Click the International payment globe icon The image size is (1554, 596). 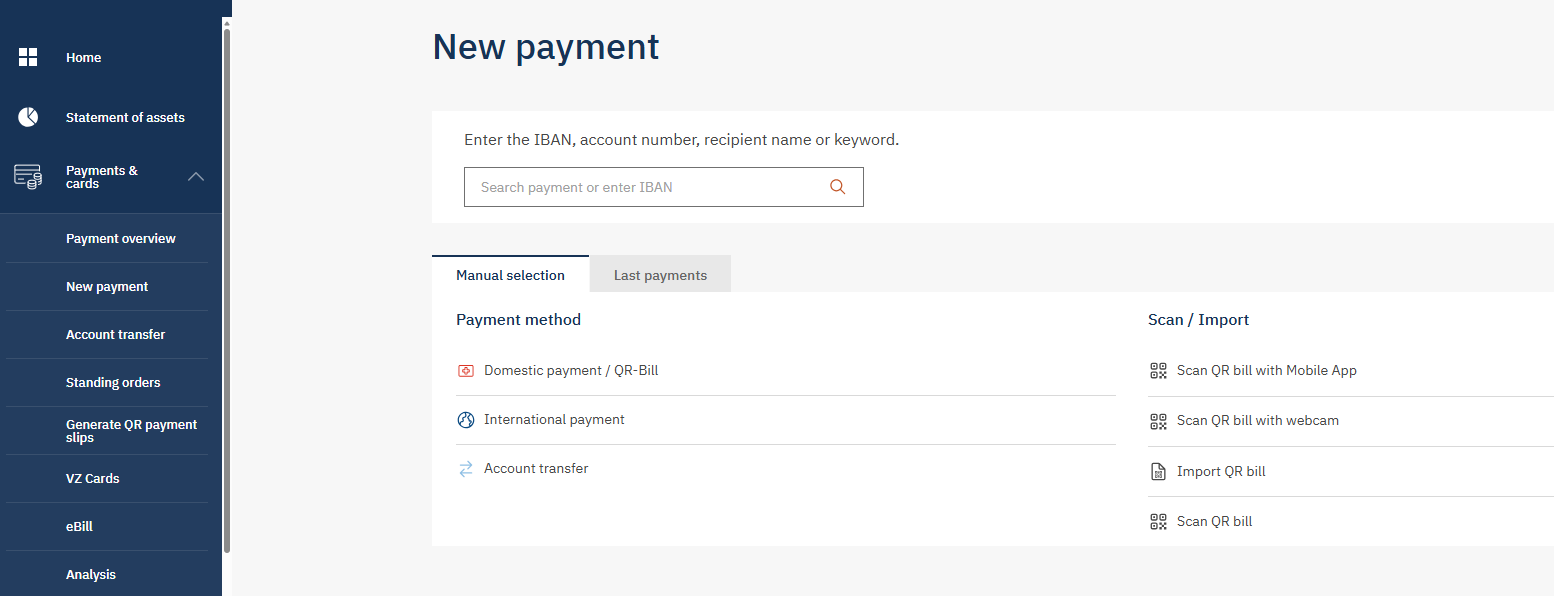coord(466,420)
